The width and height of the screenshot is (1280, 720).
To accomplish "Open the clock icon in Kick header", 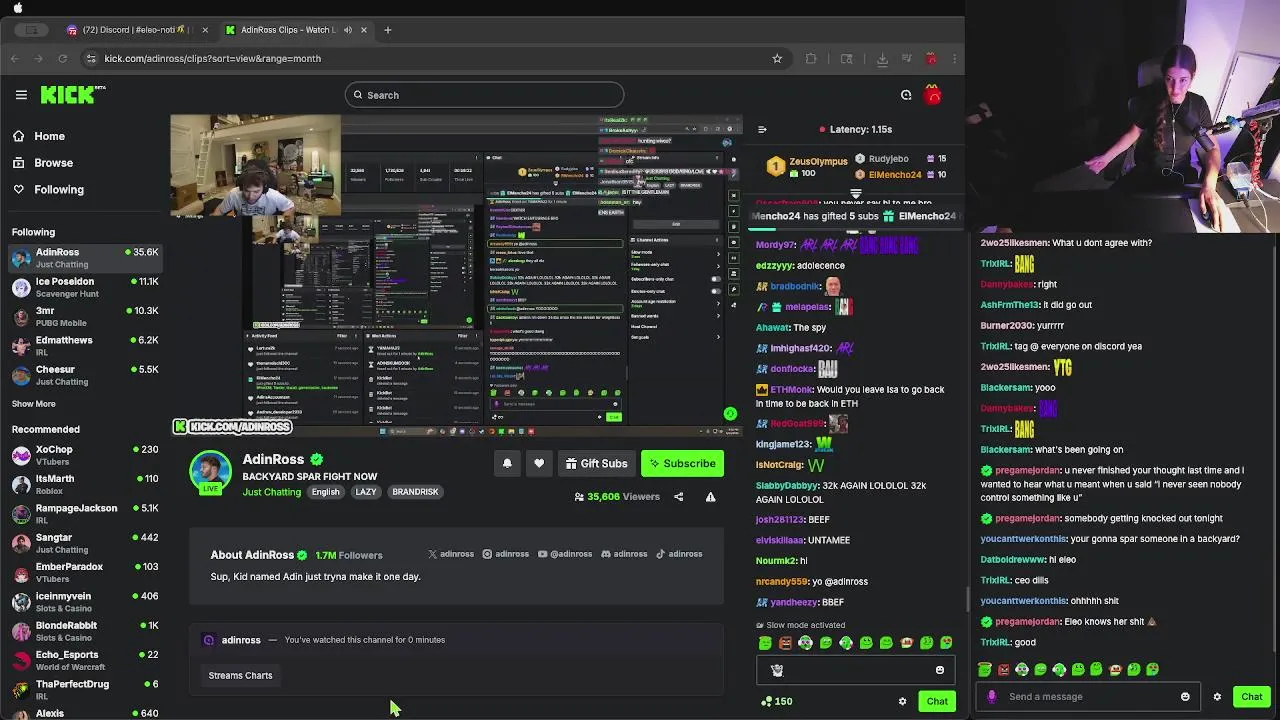I will pos(906,95).
